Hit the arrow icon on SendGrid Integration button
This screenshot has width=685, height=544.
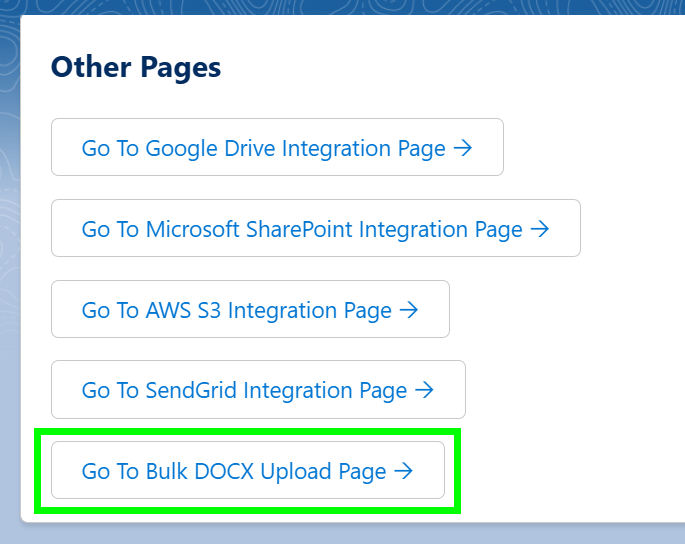pos(424,390)
